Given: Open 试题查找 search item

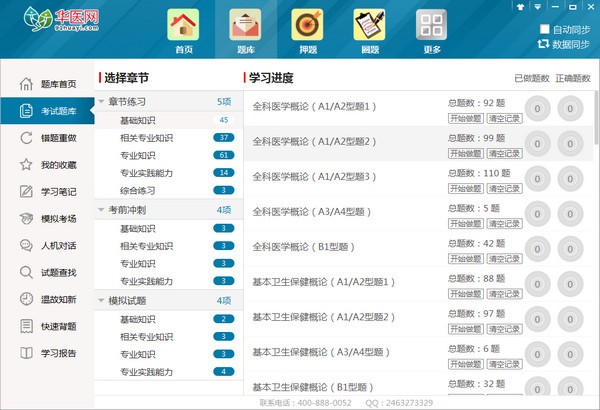Looking at the screenshot, I should click(47, 272).
